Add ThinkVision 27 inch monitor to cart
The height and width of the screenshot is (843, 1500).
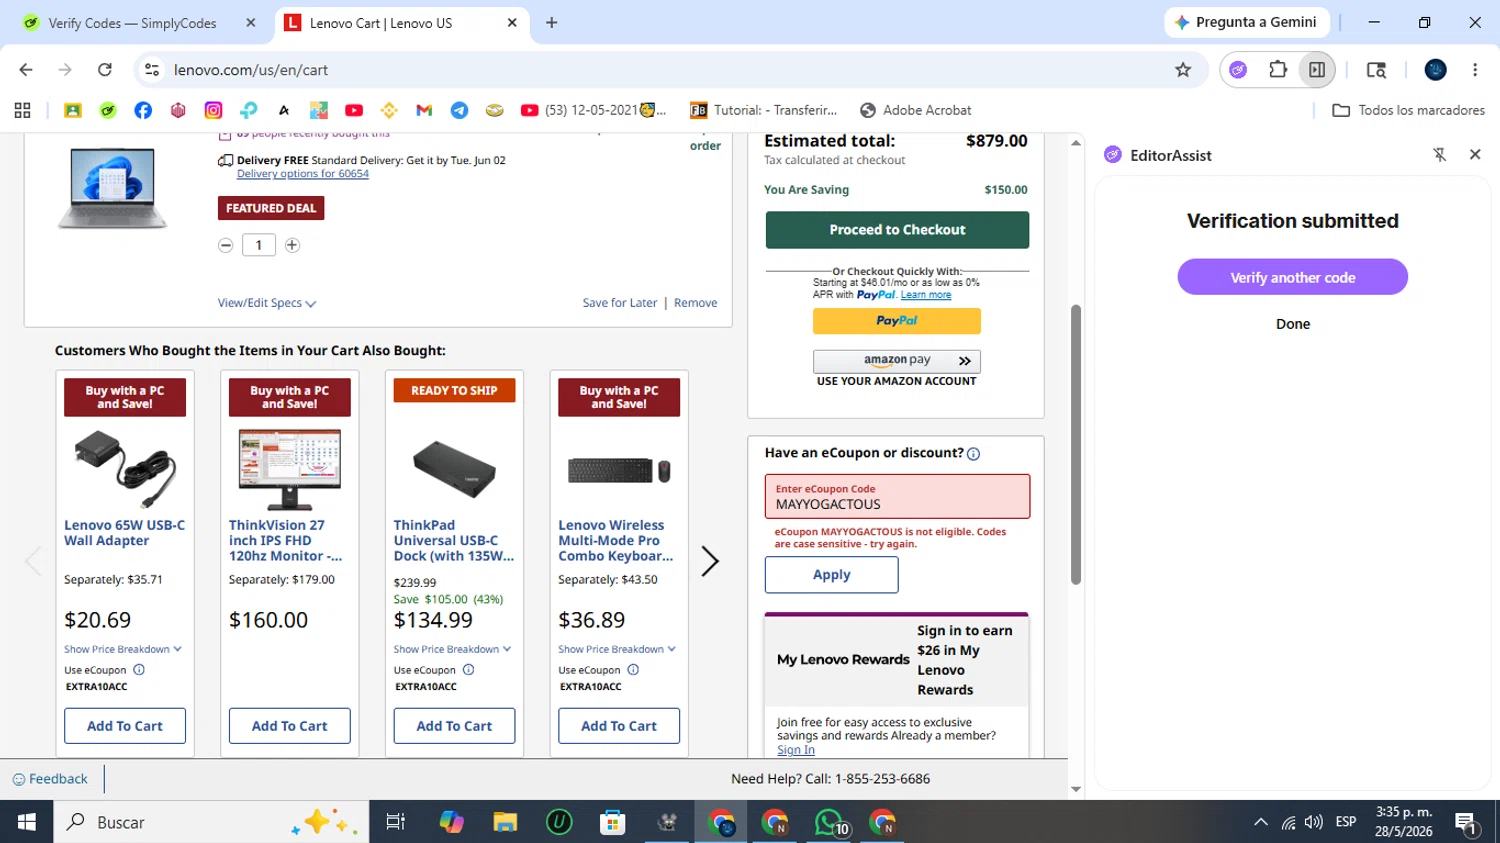290,726
